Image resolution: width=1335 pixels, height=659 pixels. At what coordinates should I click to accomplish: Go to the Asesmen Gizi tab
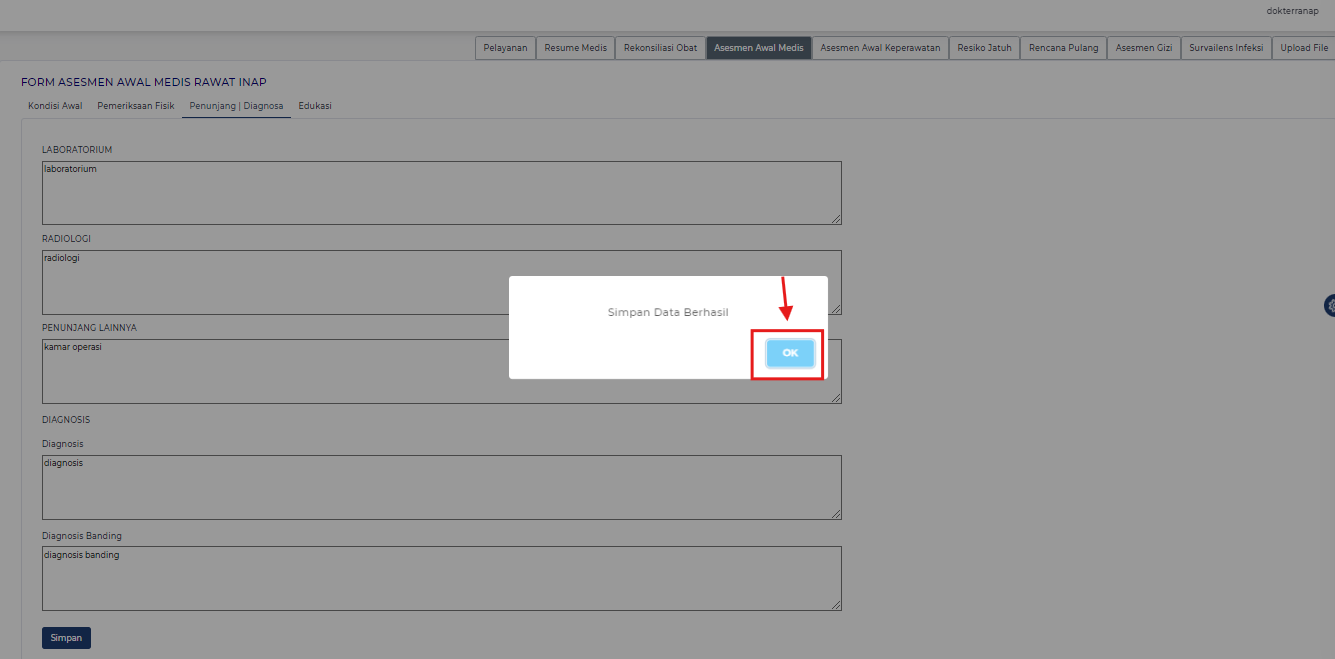1143,48
